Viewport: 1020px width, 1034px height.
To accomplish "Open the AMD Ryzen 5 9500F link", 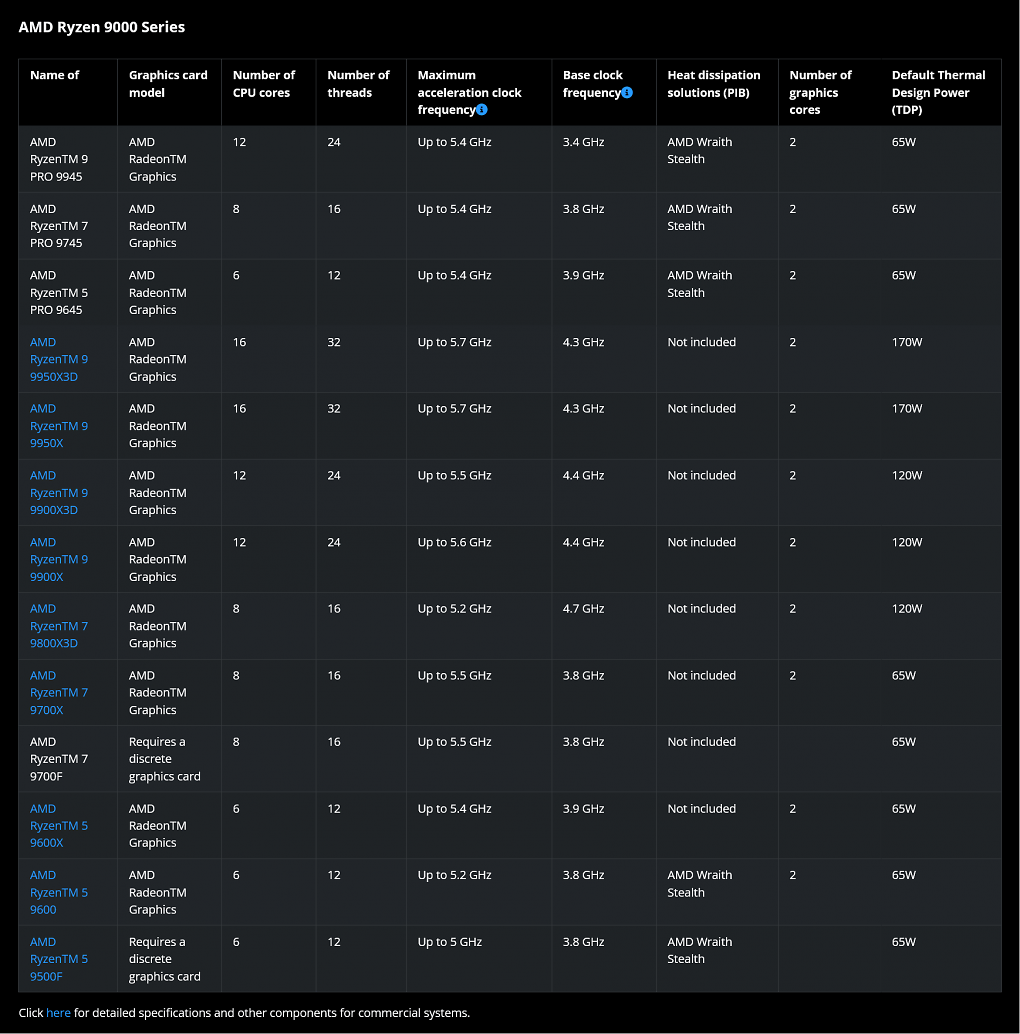I will [59, 959].
